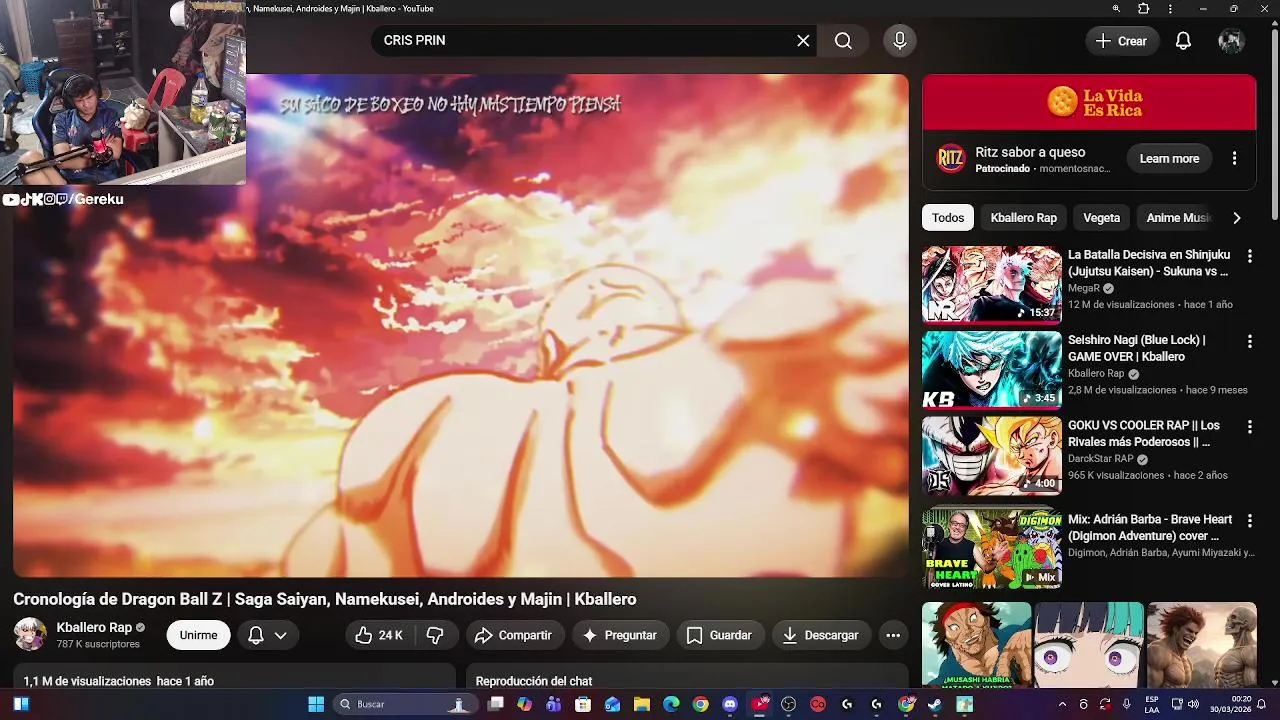Open the browser zoom magnifier icon
Image resolution: width=1280 pixels, height=720 pixels.
[x=1116, y=9]
